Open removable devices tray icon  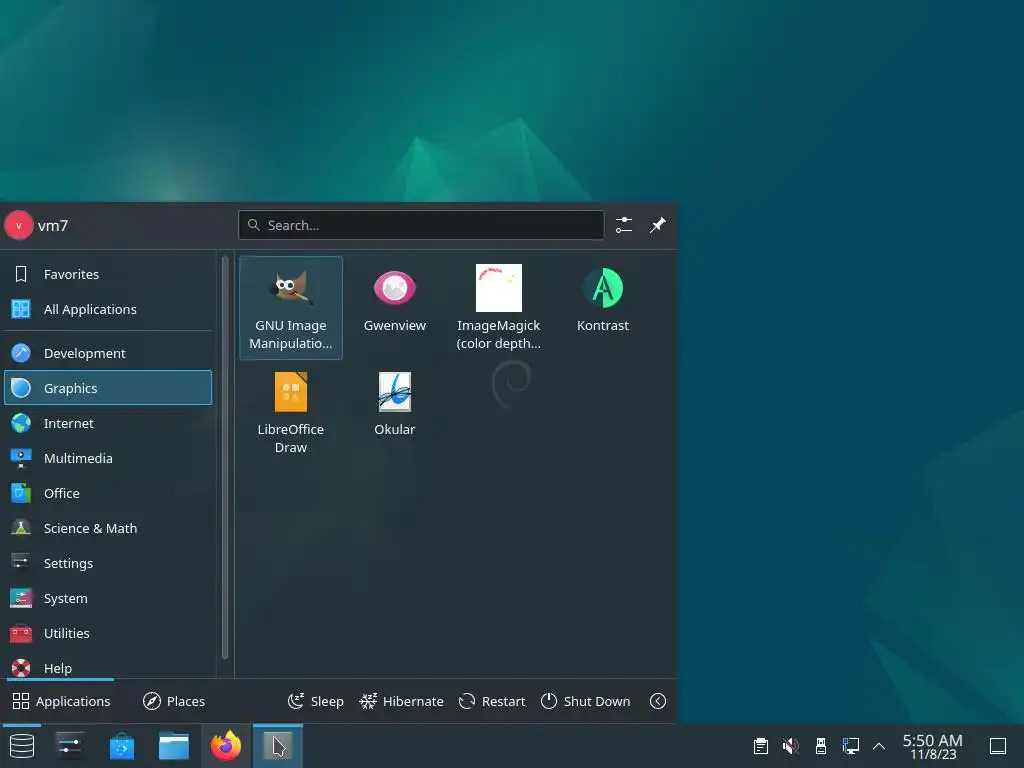821,746
